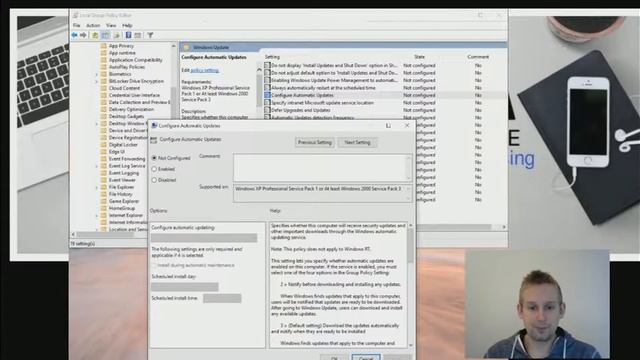Click the HomeGroup folder icon
The image size is (640, 360).
click(104, 208)
